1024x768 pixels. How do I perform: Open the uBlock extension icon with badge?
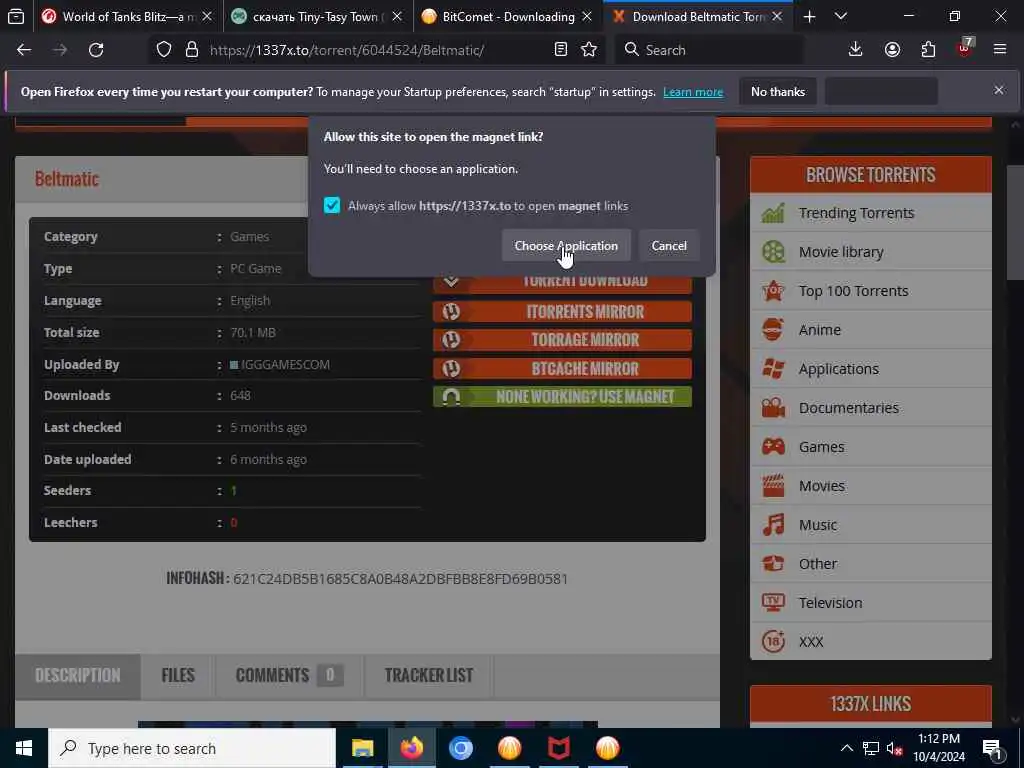[965, 49]
